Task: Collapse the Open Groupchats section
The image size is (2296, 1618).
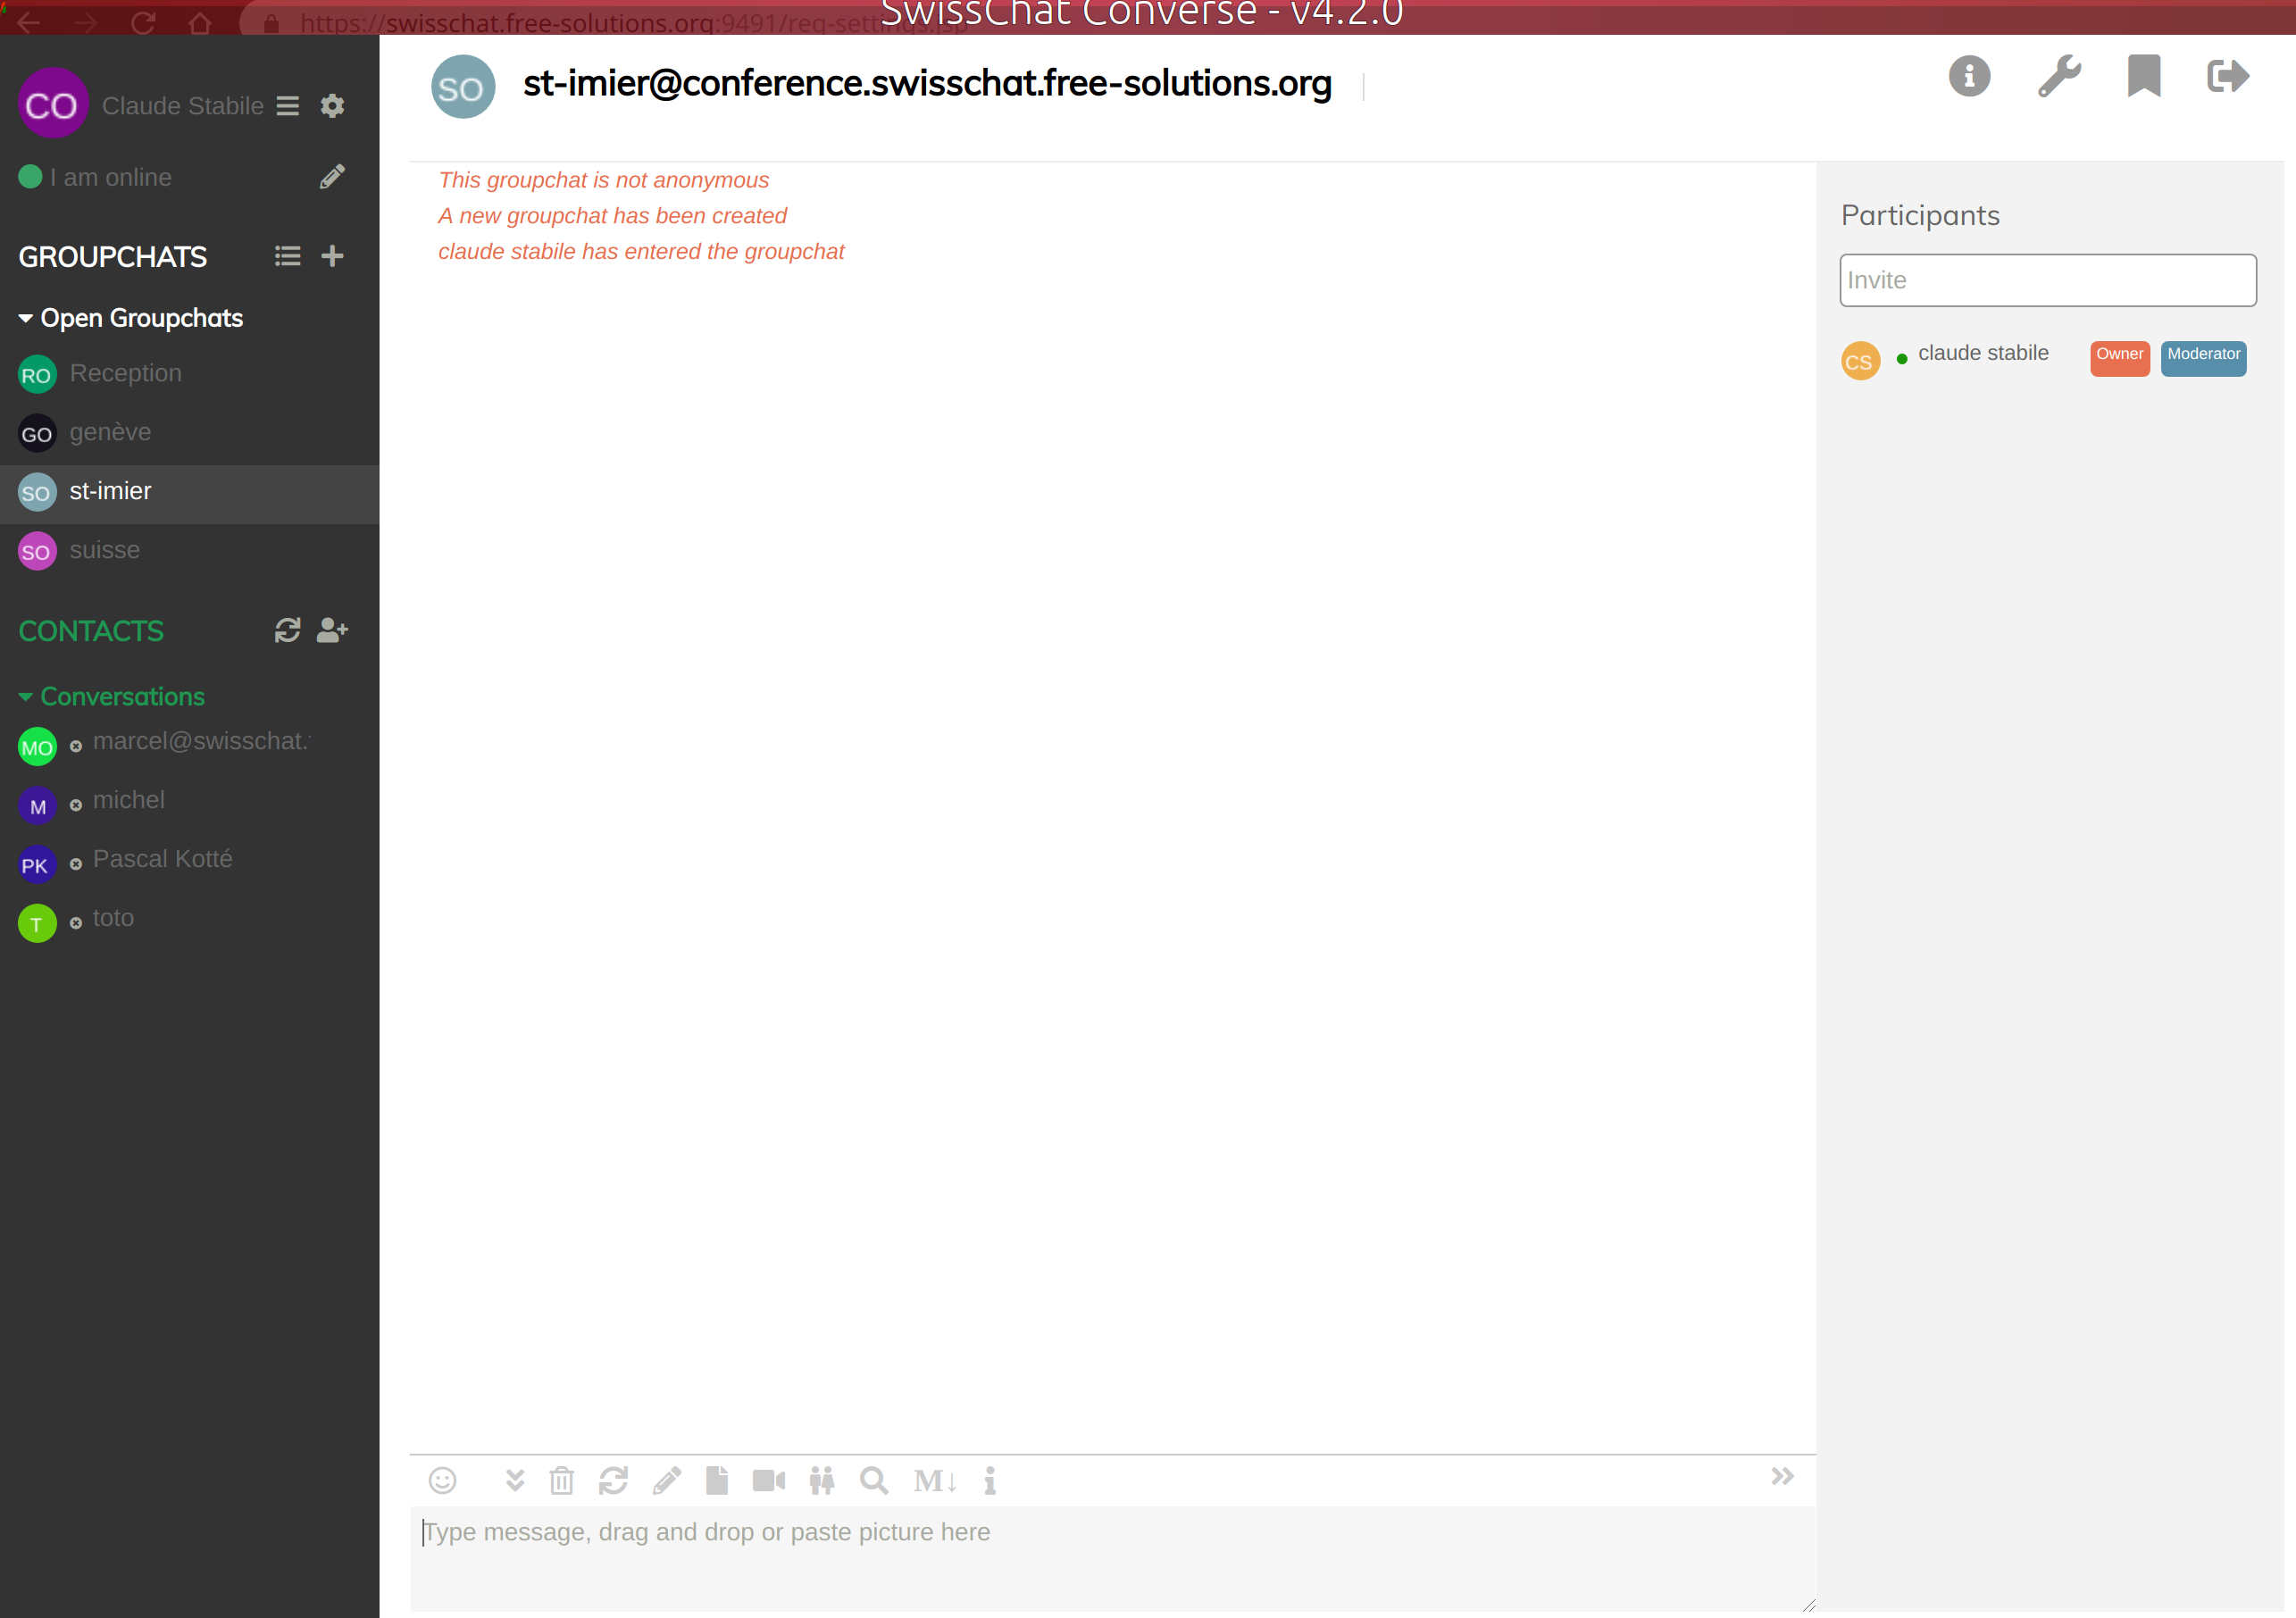Action: pos(131,318)
